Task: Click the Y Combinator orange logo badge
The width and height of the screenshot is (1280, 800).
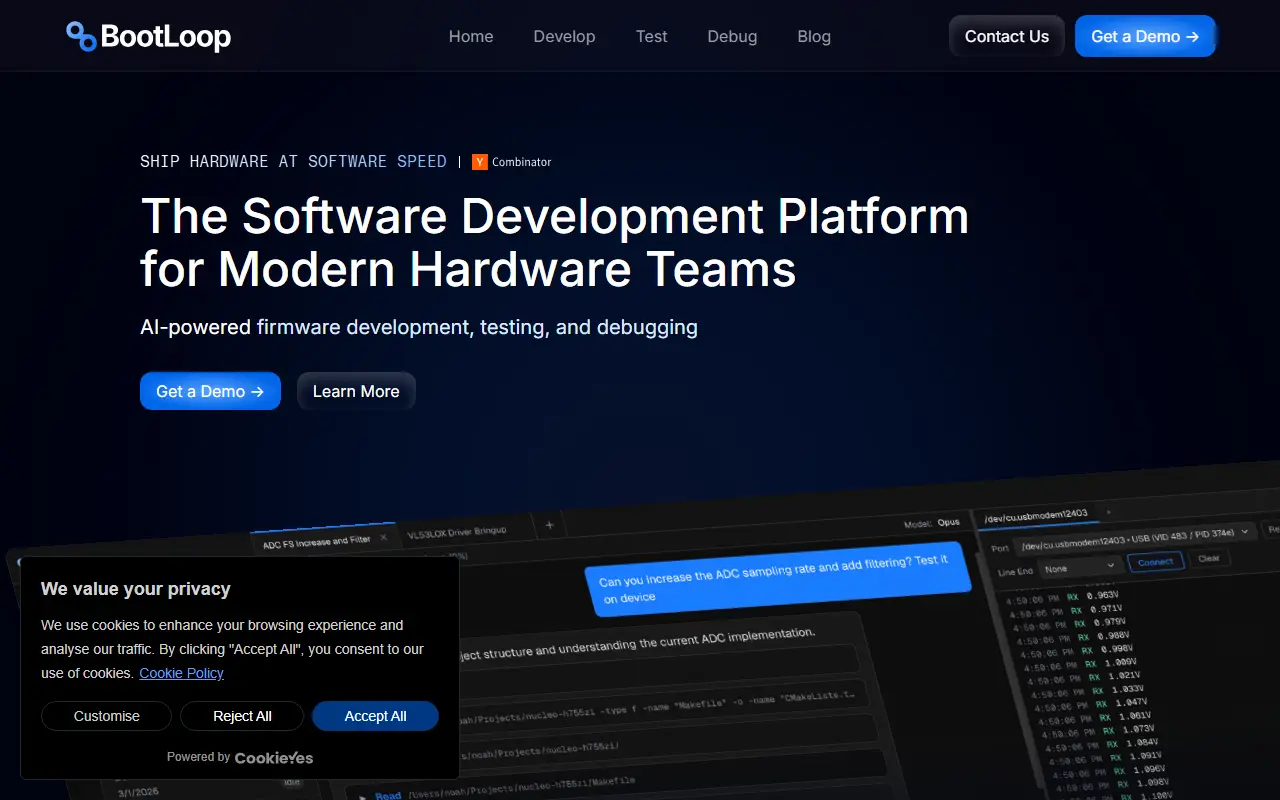Action: tap(480, 162)
